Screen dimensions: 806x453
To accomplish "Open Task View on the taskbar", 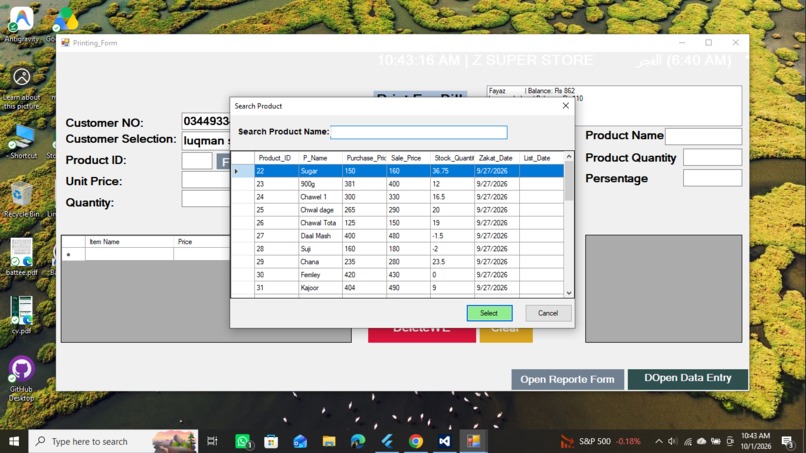I will tap(212, 441).
